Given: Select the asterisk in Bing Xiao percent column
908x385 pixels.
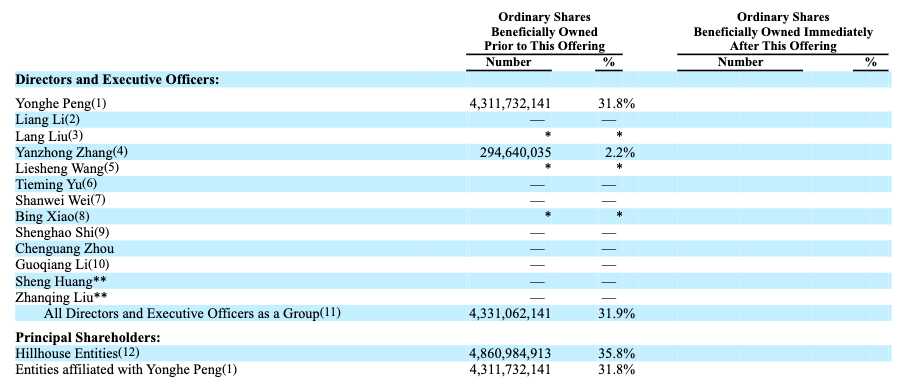Looking at the screenshot, I should (620, 216).
